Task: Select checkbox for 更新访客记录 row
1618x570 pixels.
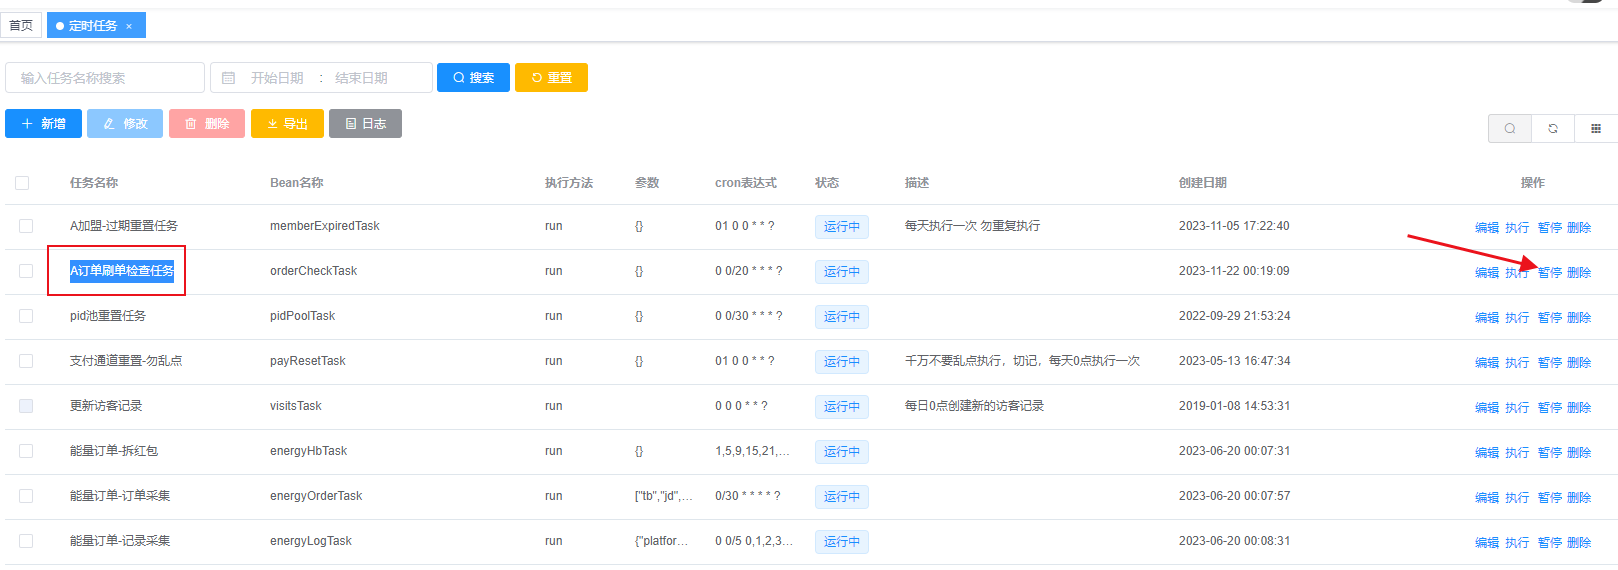Action: (x=26, y=406)
